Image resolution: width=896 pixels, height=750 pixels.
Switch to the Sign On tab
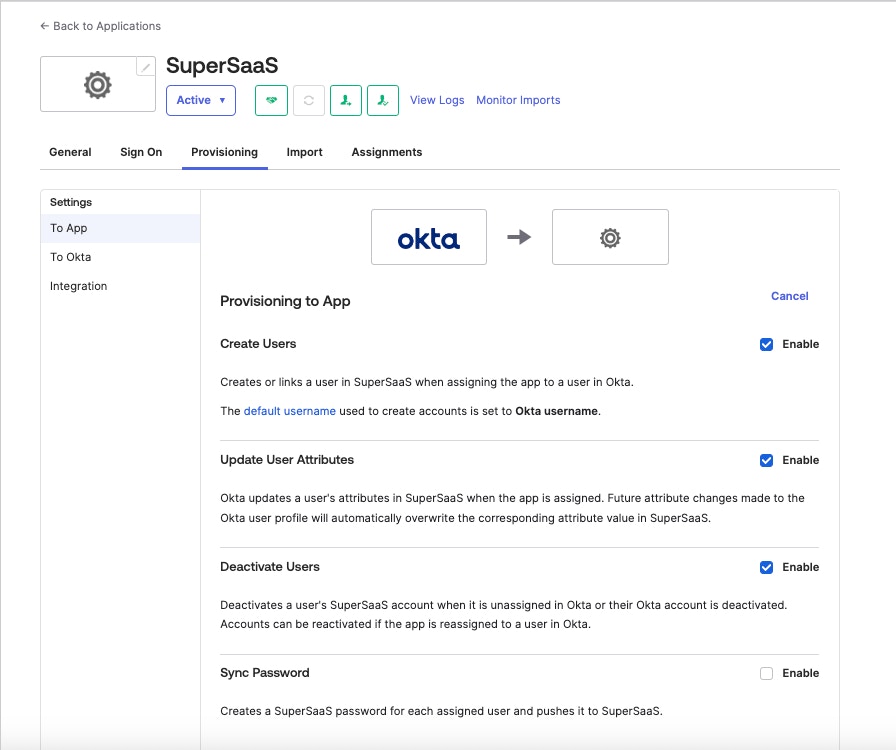[x=141, y=152]
